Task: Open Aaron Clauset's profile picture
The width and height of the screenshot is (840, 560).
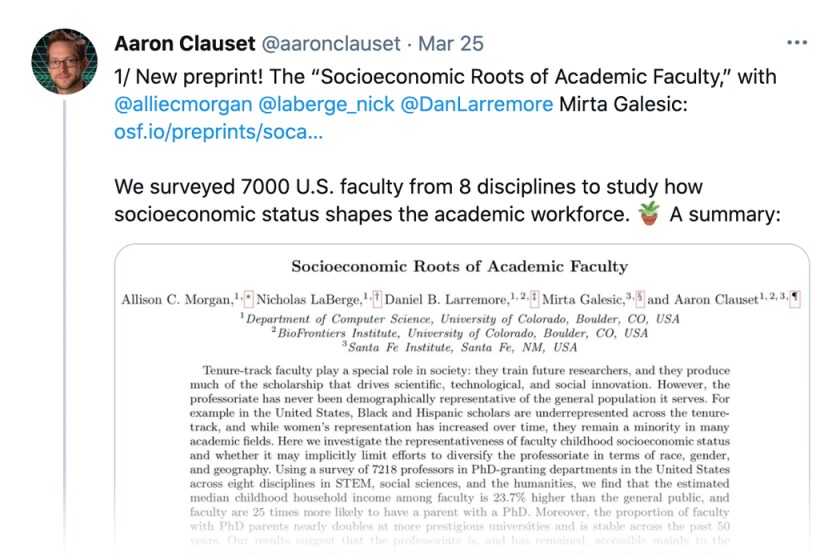Action: tap(64, 62)
